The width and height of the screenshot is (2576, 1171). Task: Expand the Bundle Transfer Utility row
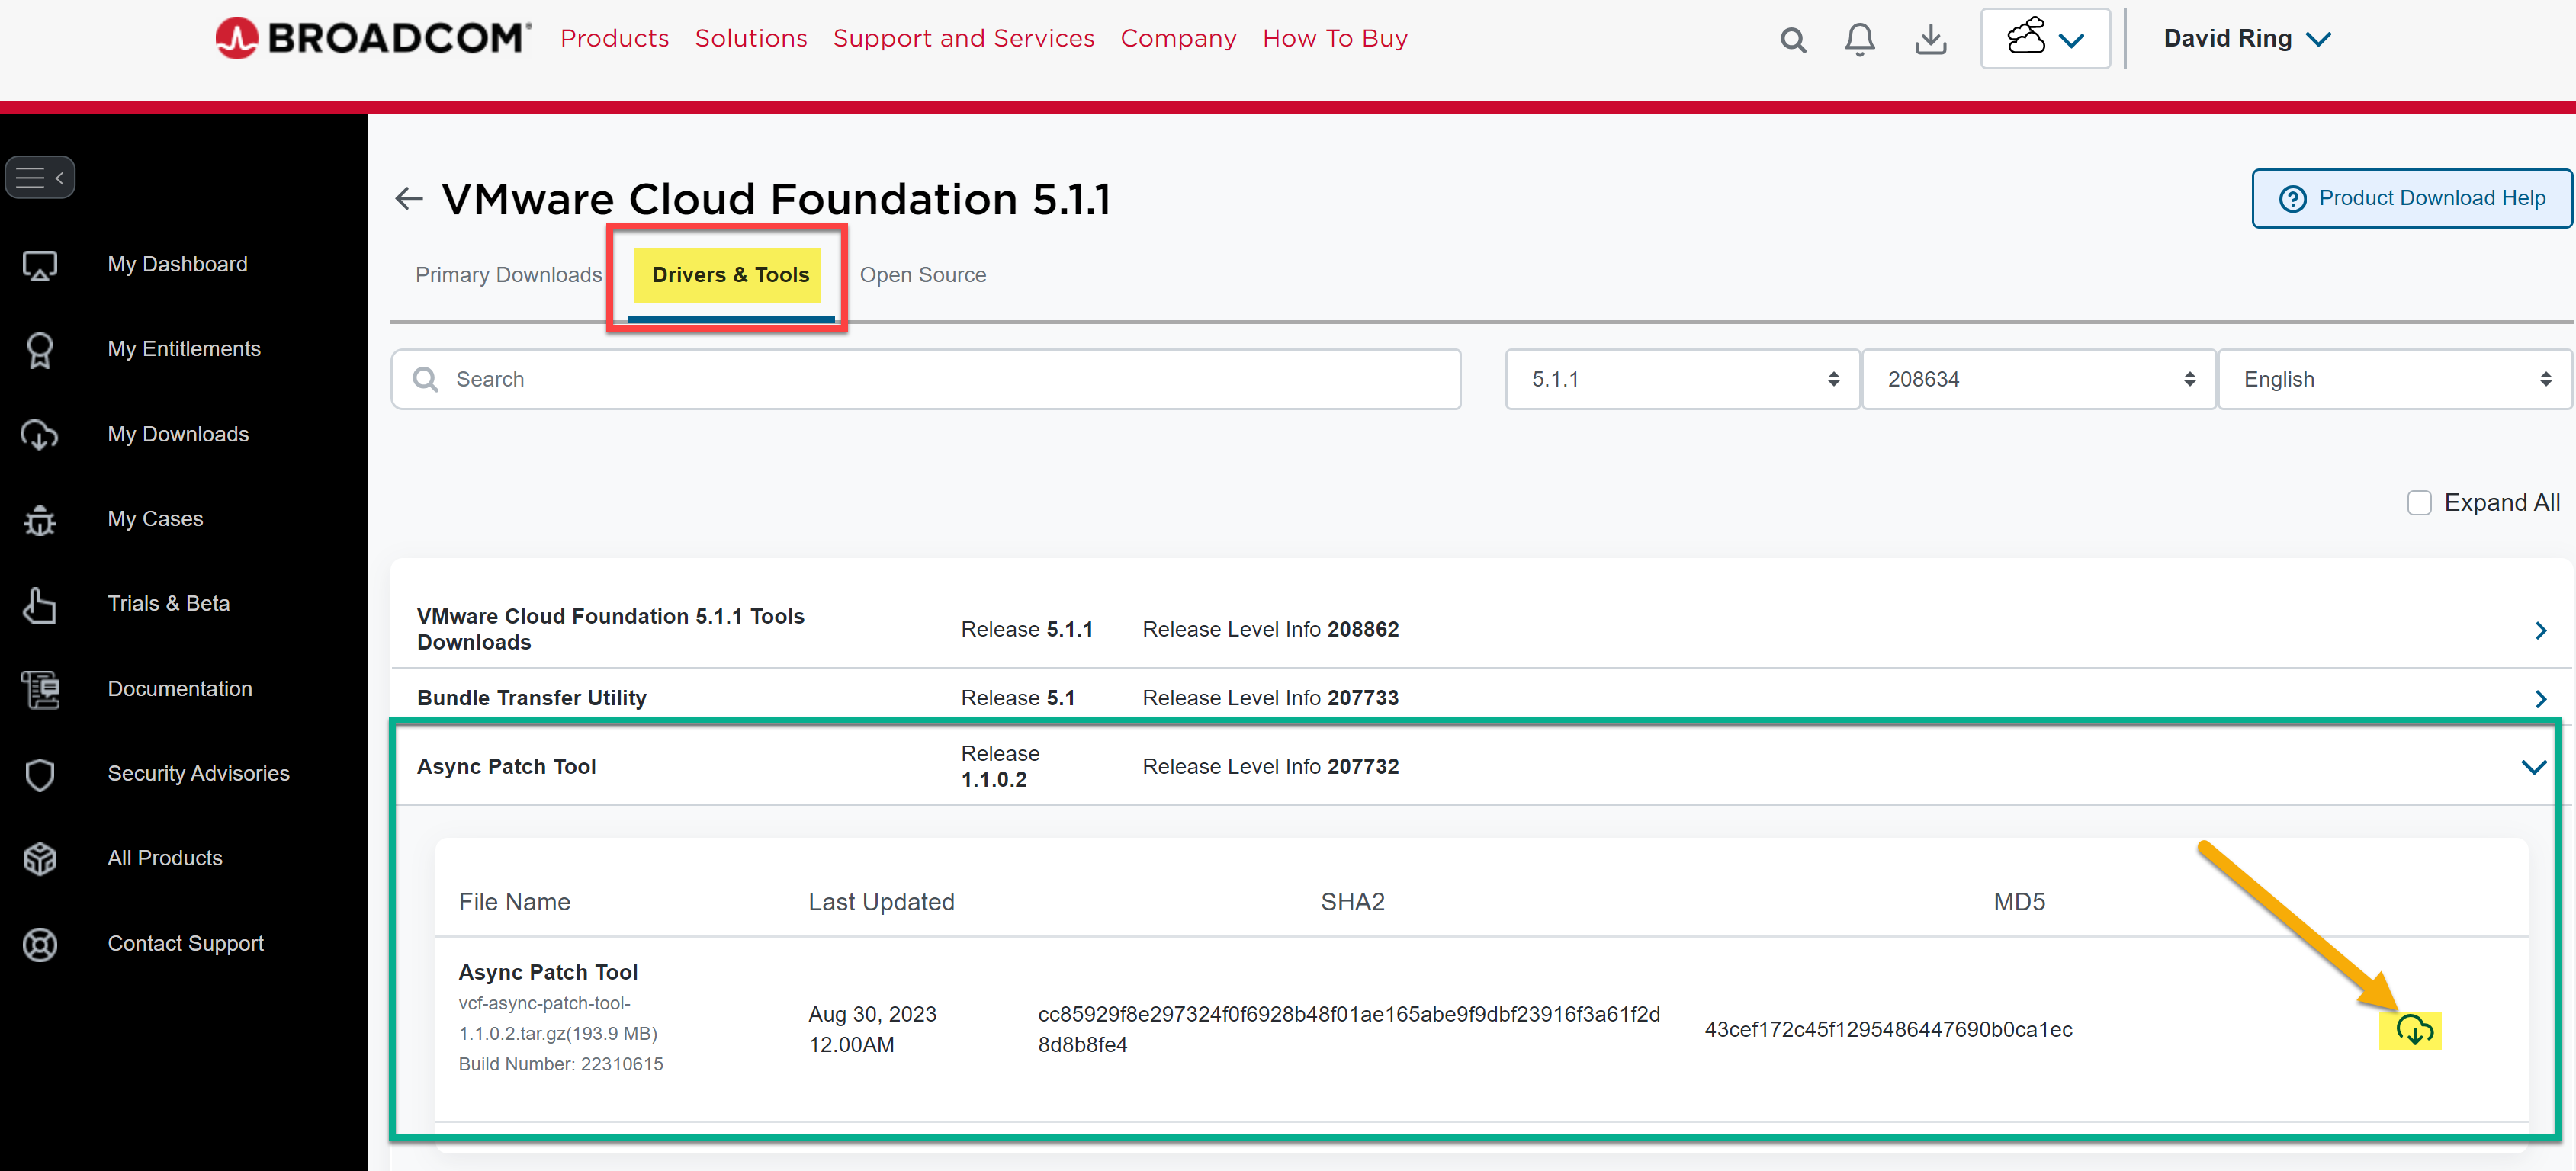point(2540,698)
